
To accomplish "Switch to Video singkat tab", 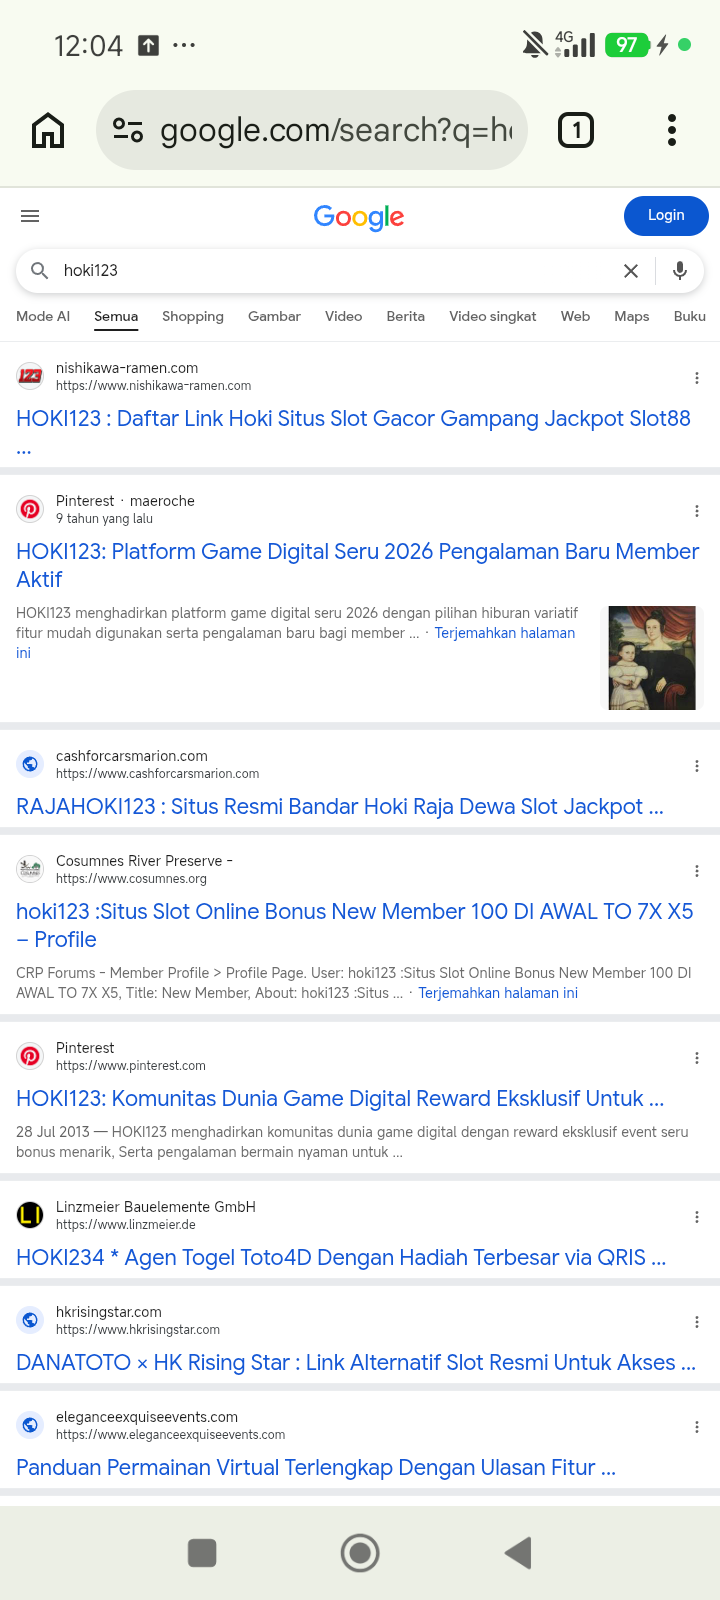I will (492, 316).
